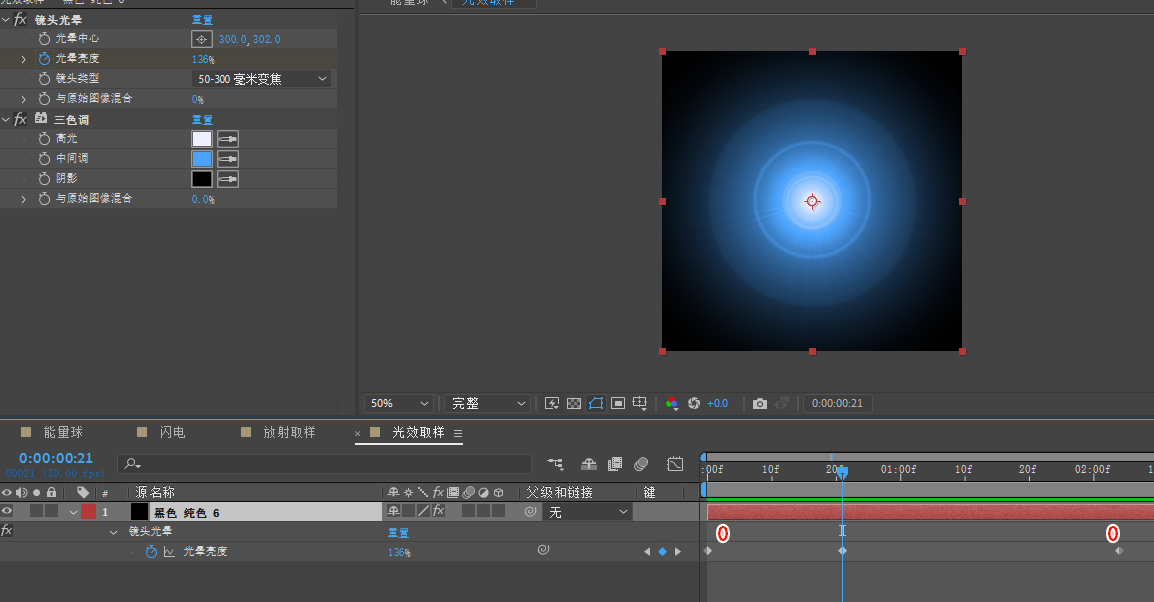Image resolution: width=1154 pixels, height=602 pixels.
Task: Toggle the transparency grid checkerboard icon
Action: click(x=574, y=403)
